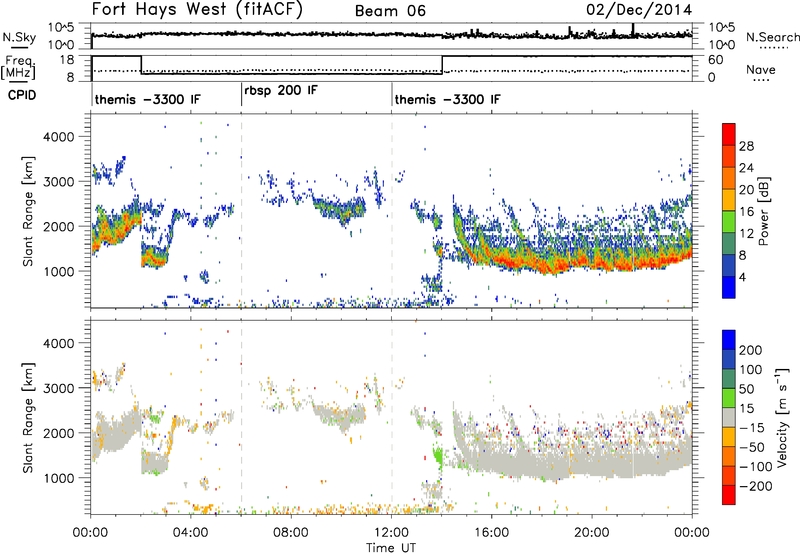Click the '200' tick on Velocity scale
The image size is (800, 554).
click(750, 350)
